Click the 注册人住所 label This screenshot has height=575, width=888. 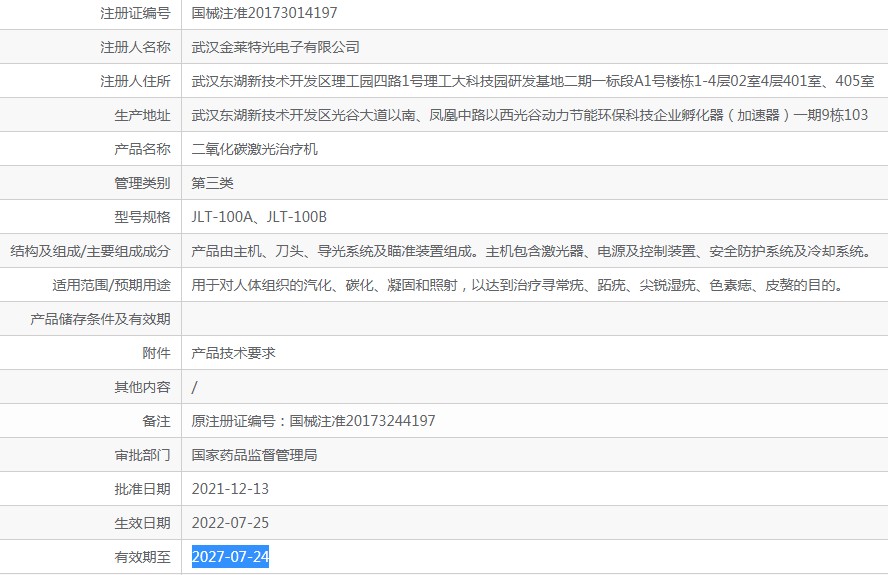pyautogui.click(x=135, y=81)
